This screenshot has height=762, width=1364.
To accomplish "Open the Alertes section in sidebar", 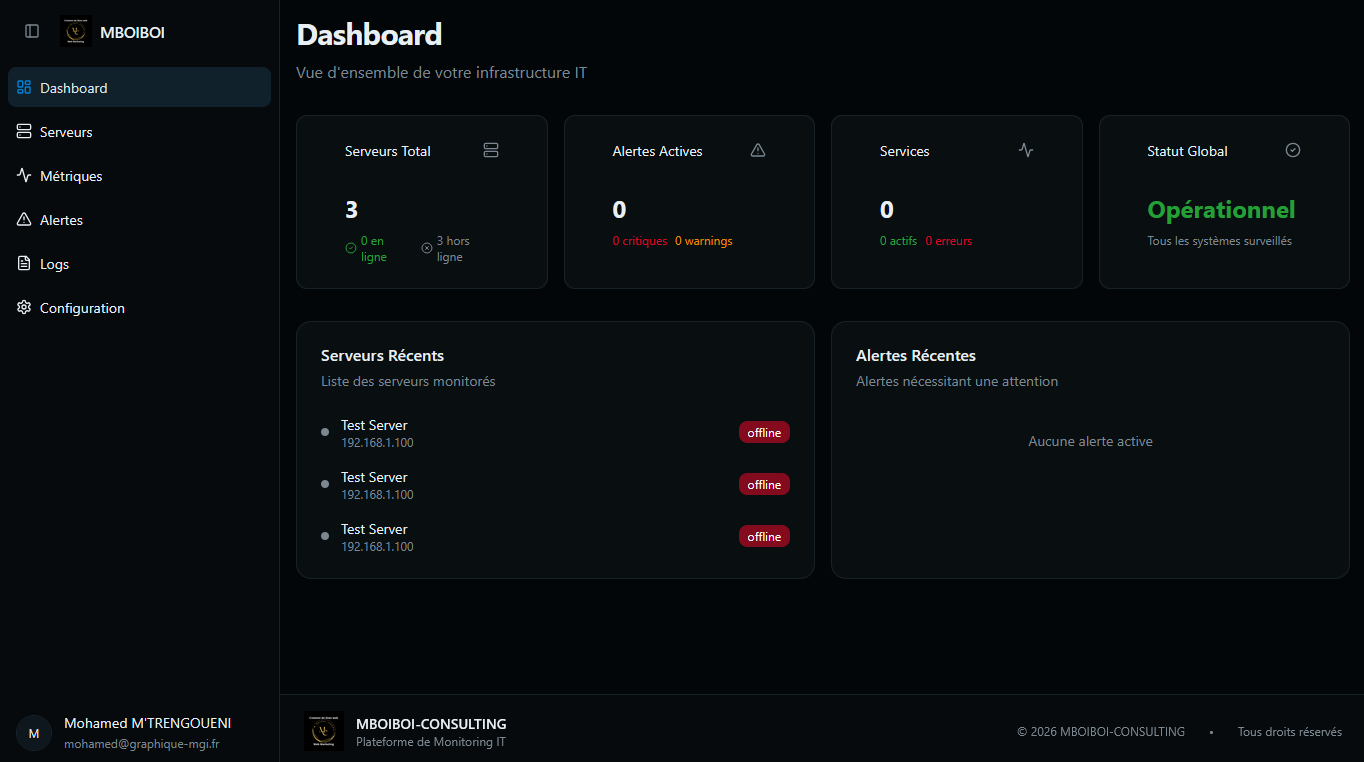I will point(61,220).
